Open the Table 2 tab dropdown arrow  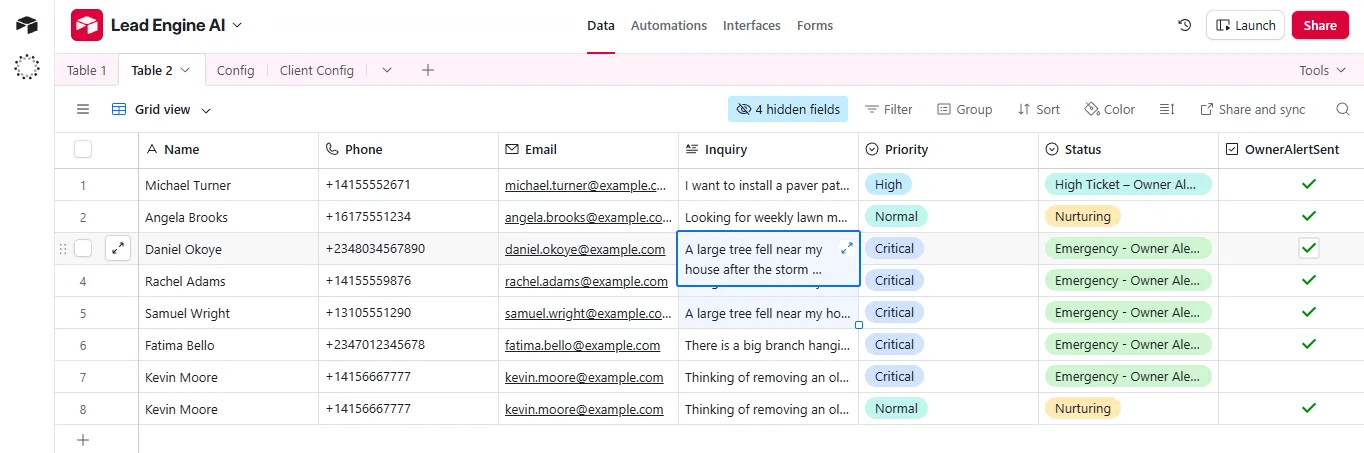point(185,70)
